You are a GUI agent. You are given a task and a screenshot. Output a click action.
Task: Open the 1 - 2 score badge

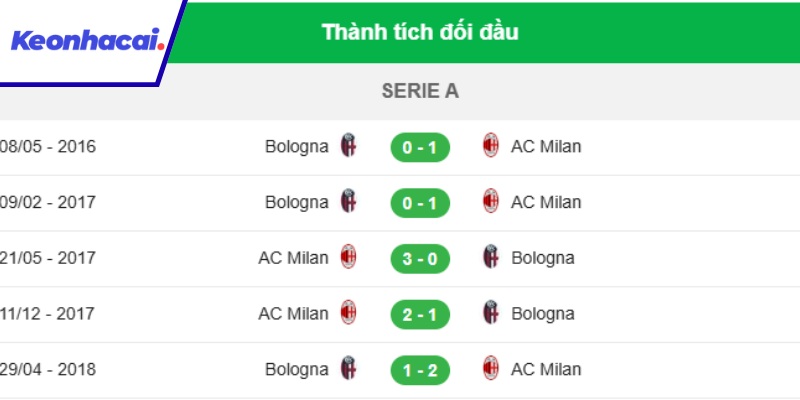click(x=420, y=370)
